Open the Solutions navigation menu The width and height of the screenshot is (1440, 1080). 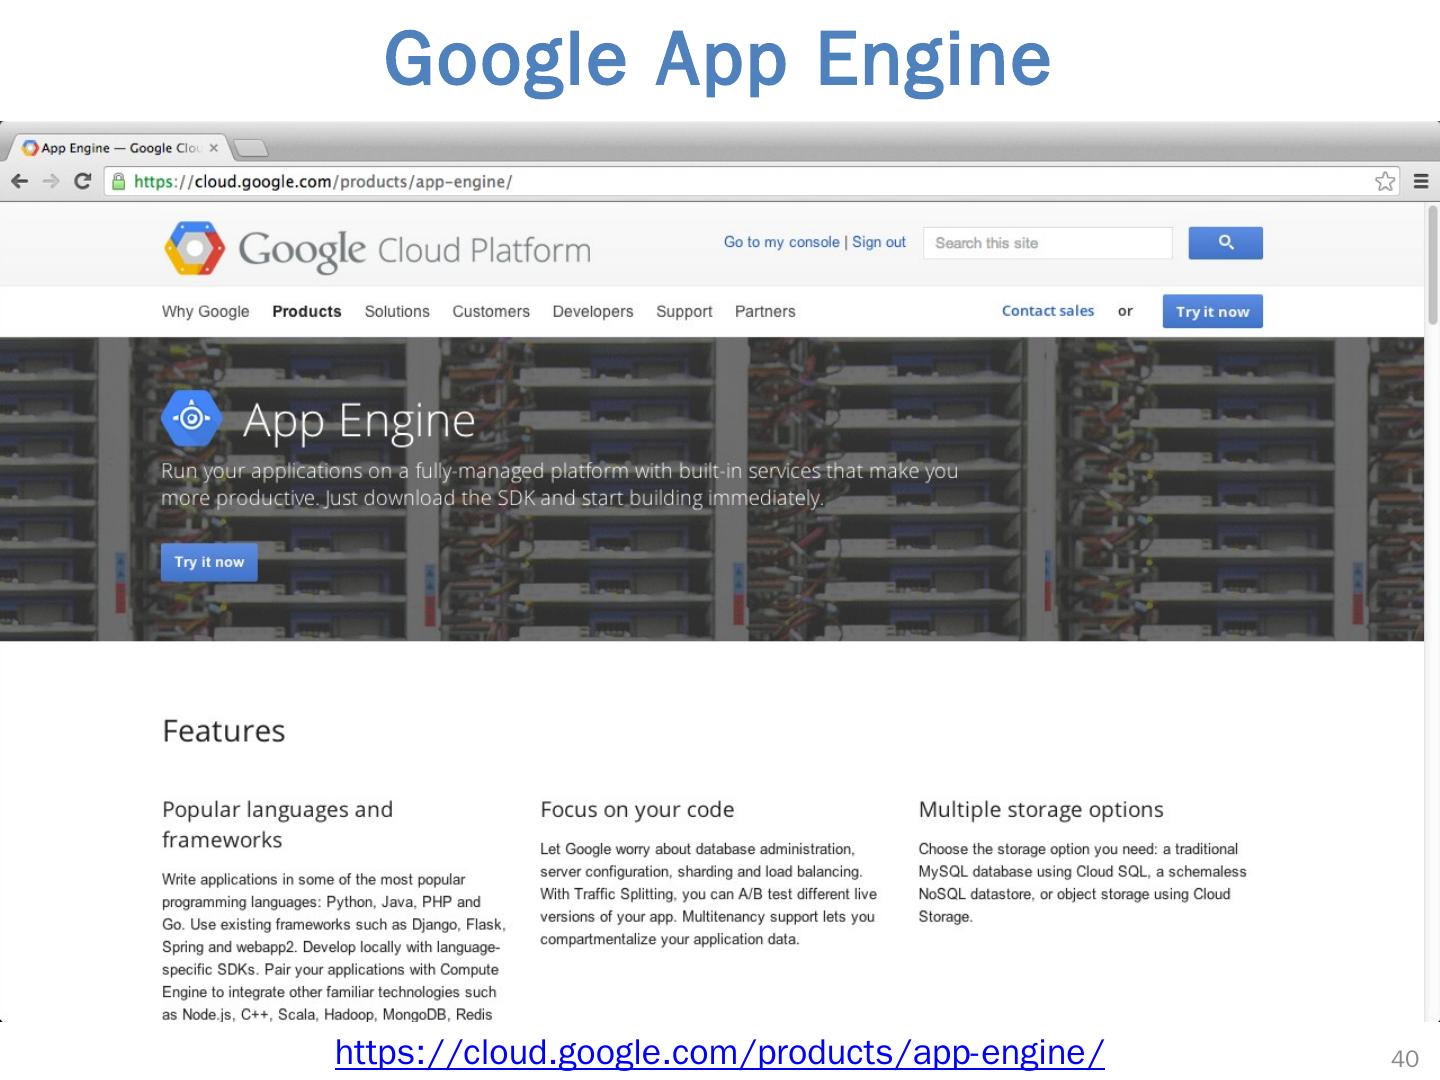coord(397,311)
